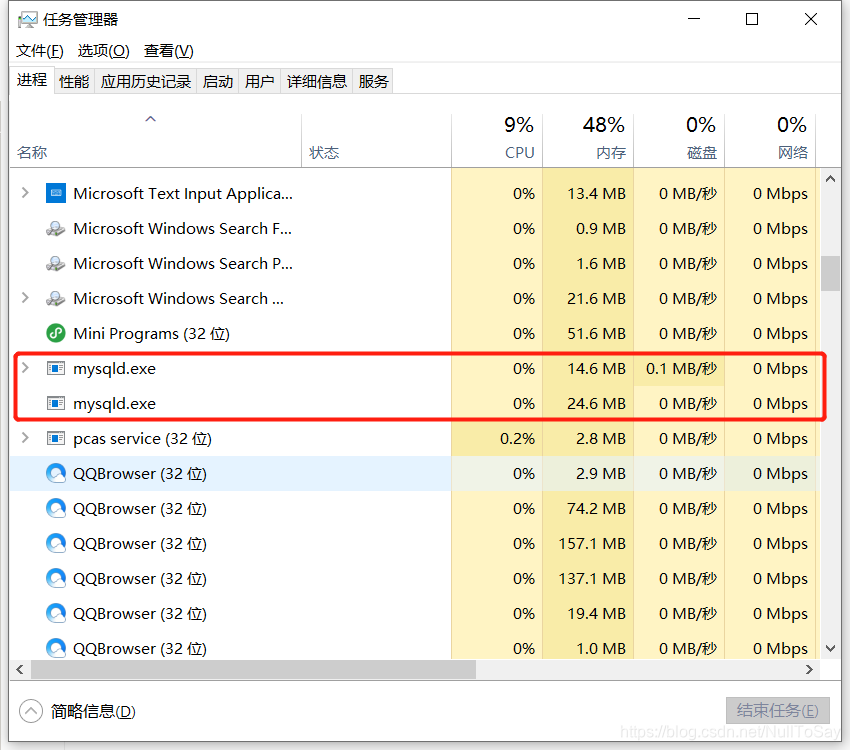The image size is (850, 750).
Task: Click the QQBrowser icon with 19.4 MB memory
Action: [x=56, y=613]
